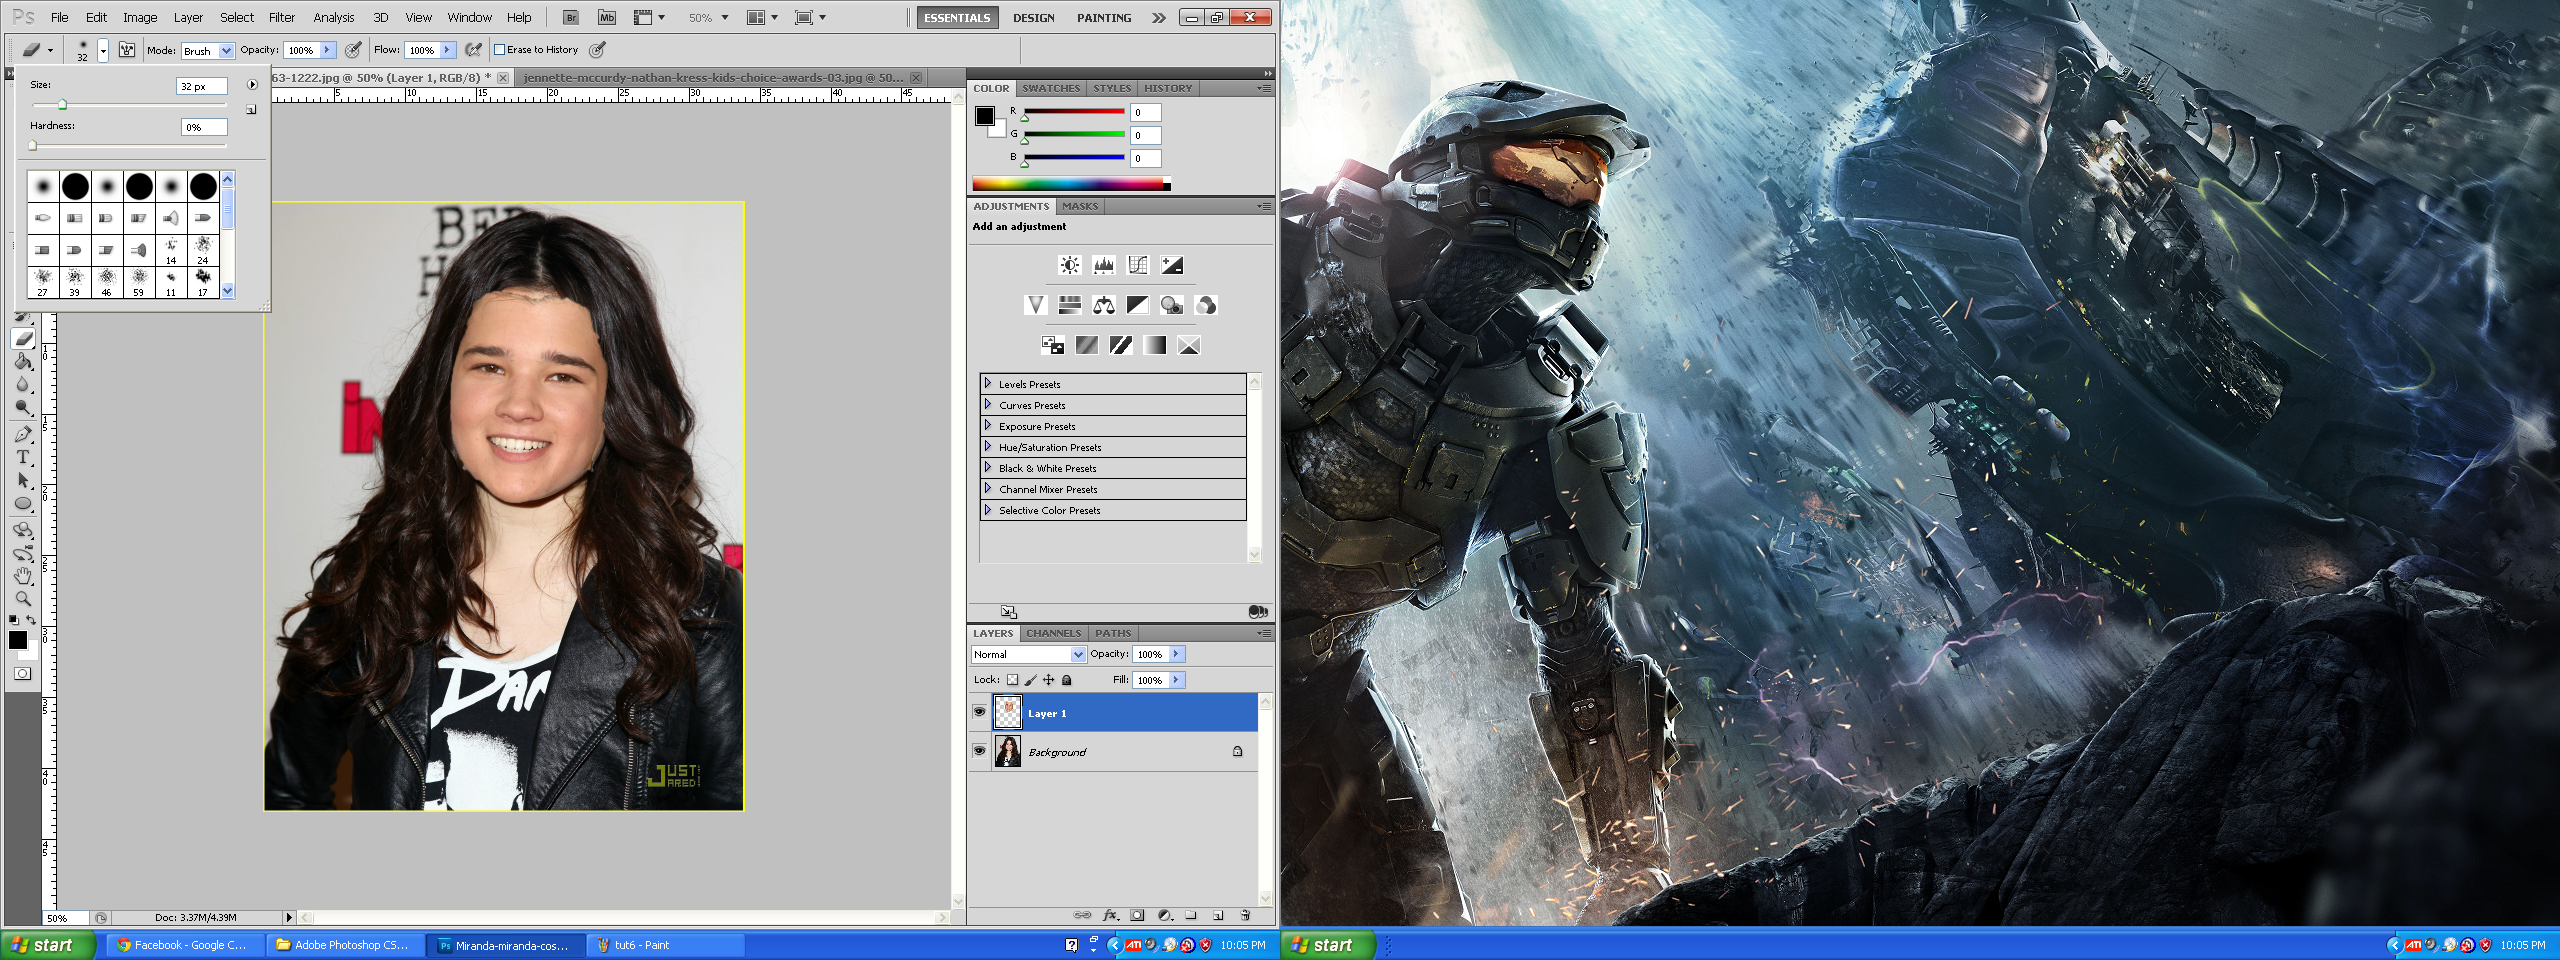
Task: Add a Photo Filter adjustment
Action: click(x=1172, y=305)
